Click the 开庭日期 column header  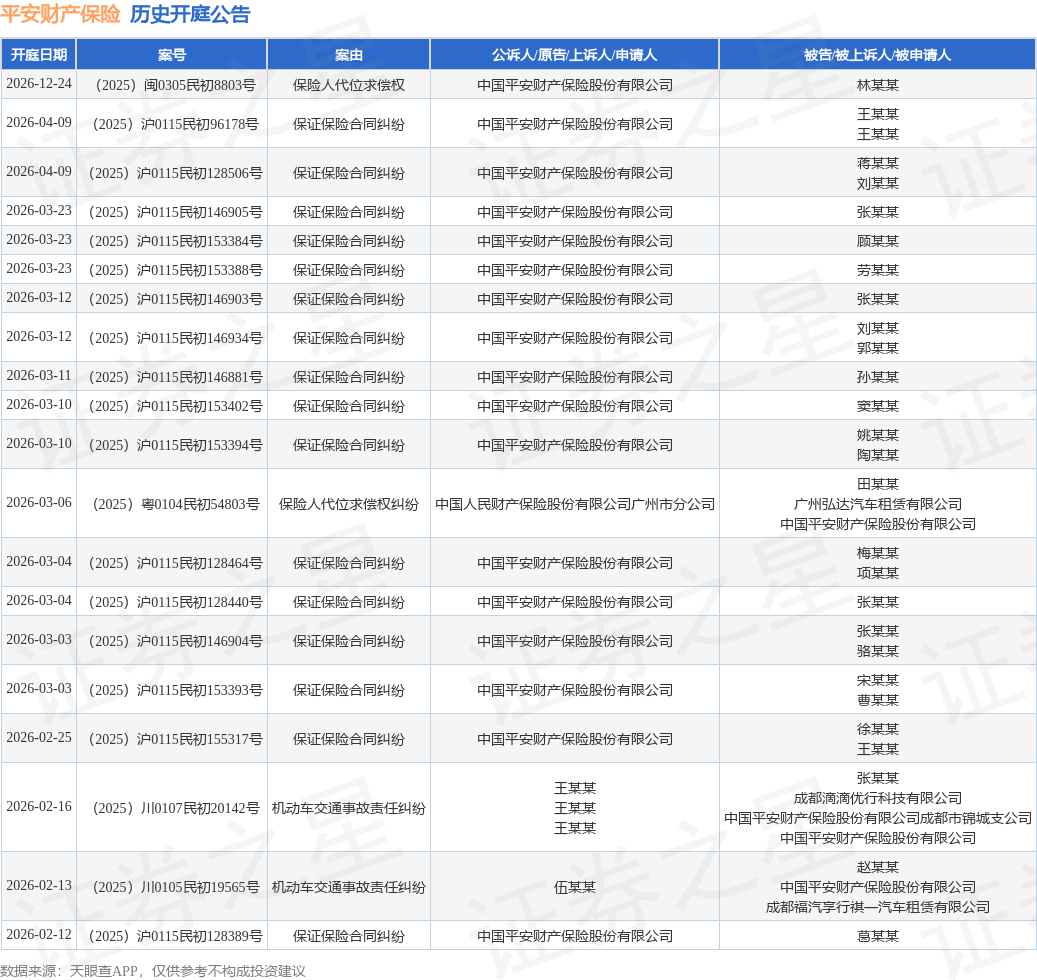(39, 55)
